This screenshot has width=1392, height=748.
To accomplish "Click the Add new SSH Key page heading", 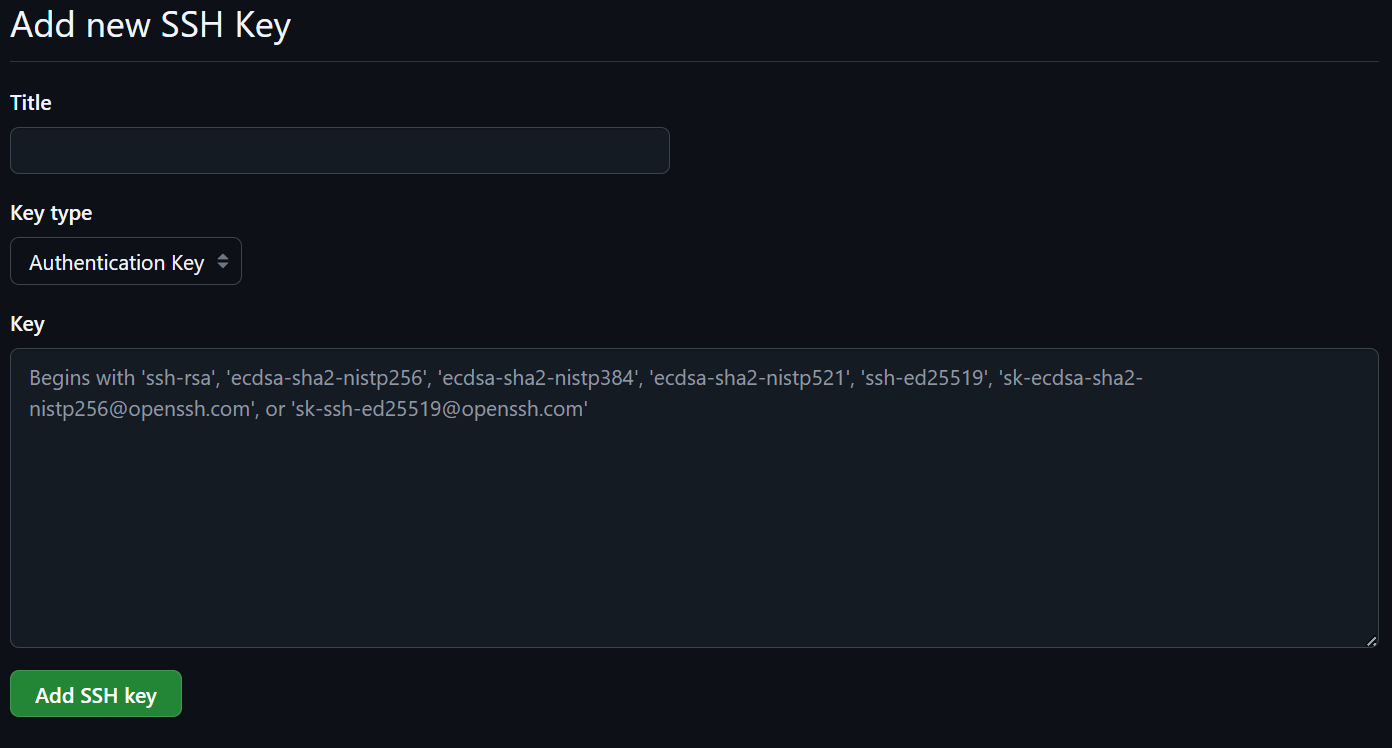I will point(150,25).
